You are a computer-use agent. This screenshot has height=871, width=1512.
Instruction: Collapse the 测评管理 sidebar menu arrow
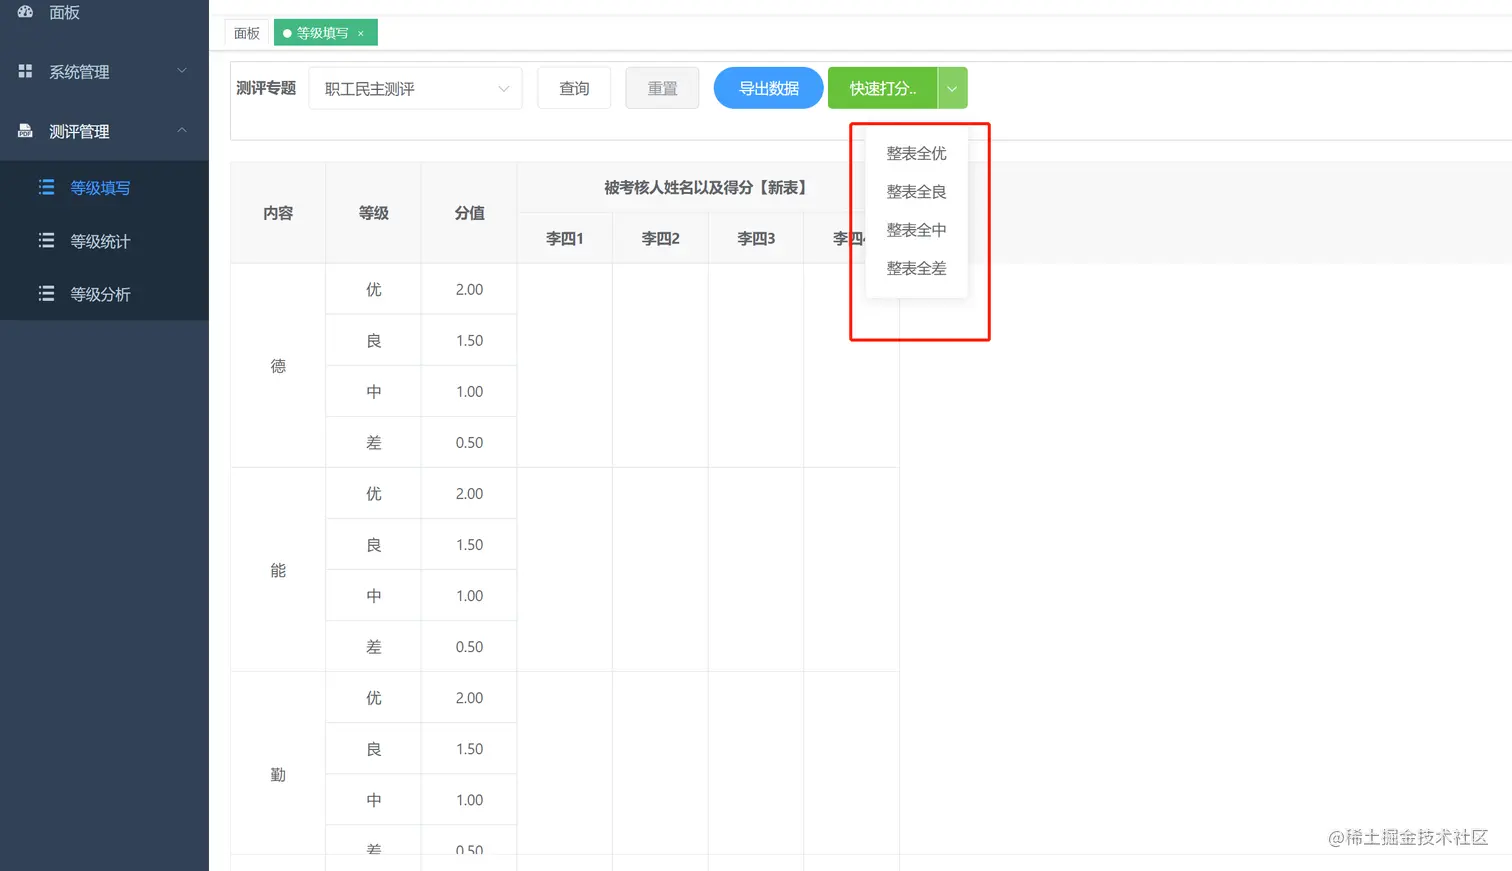pos(182,130)
